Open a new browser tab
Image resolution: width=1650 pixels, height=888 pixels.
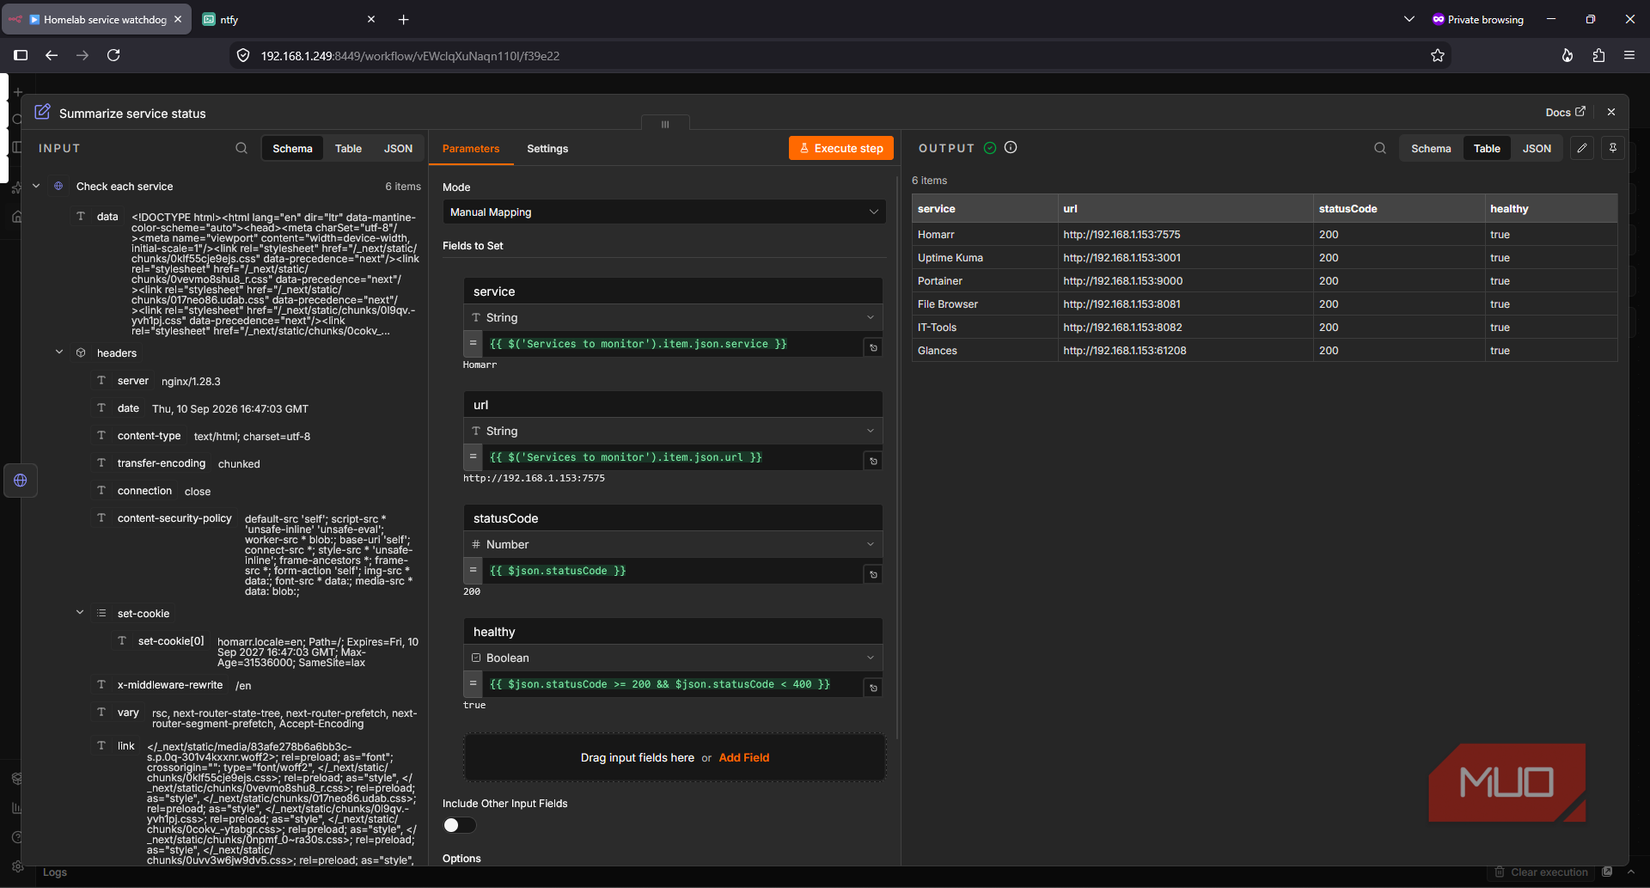[403, 19]
